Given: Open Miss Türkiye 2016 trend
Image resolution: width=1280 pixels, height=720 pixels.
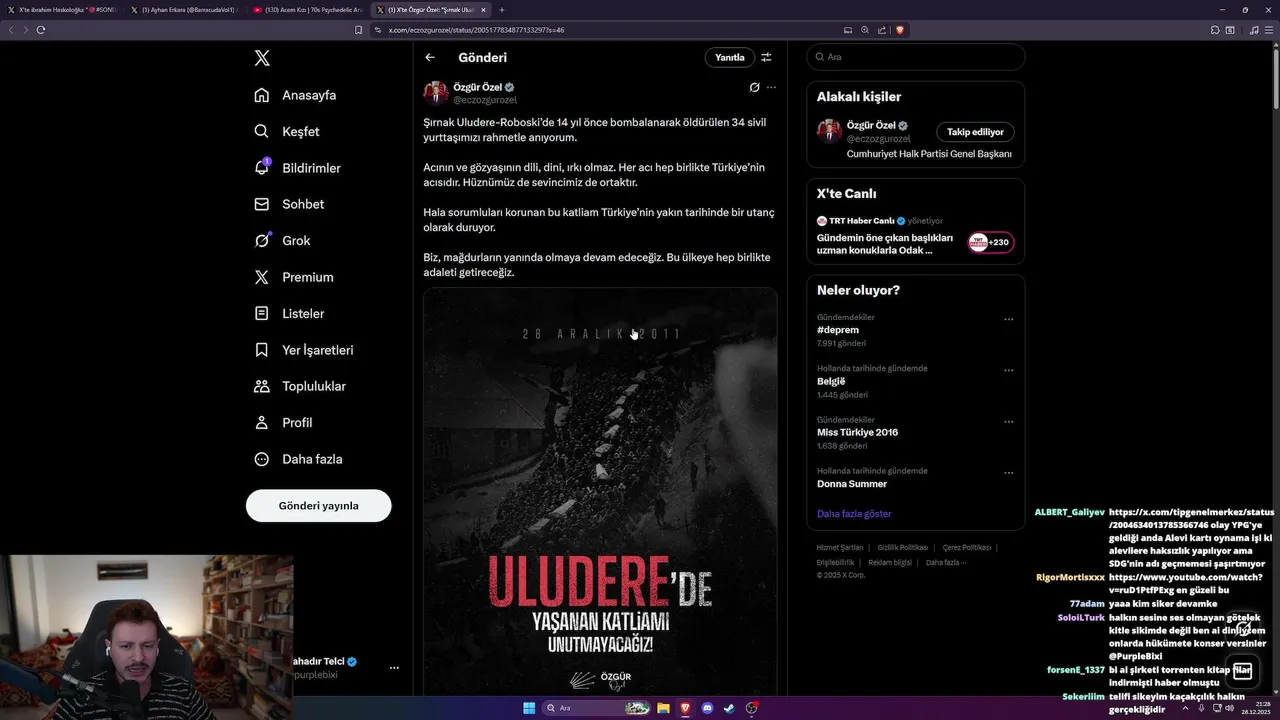Looking at the screenshot, I should click(x=857, y=432).
